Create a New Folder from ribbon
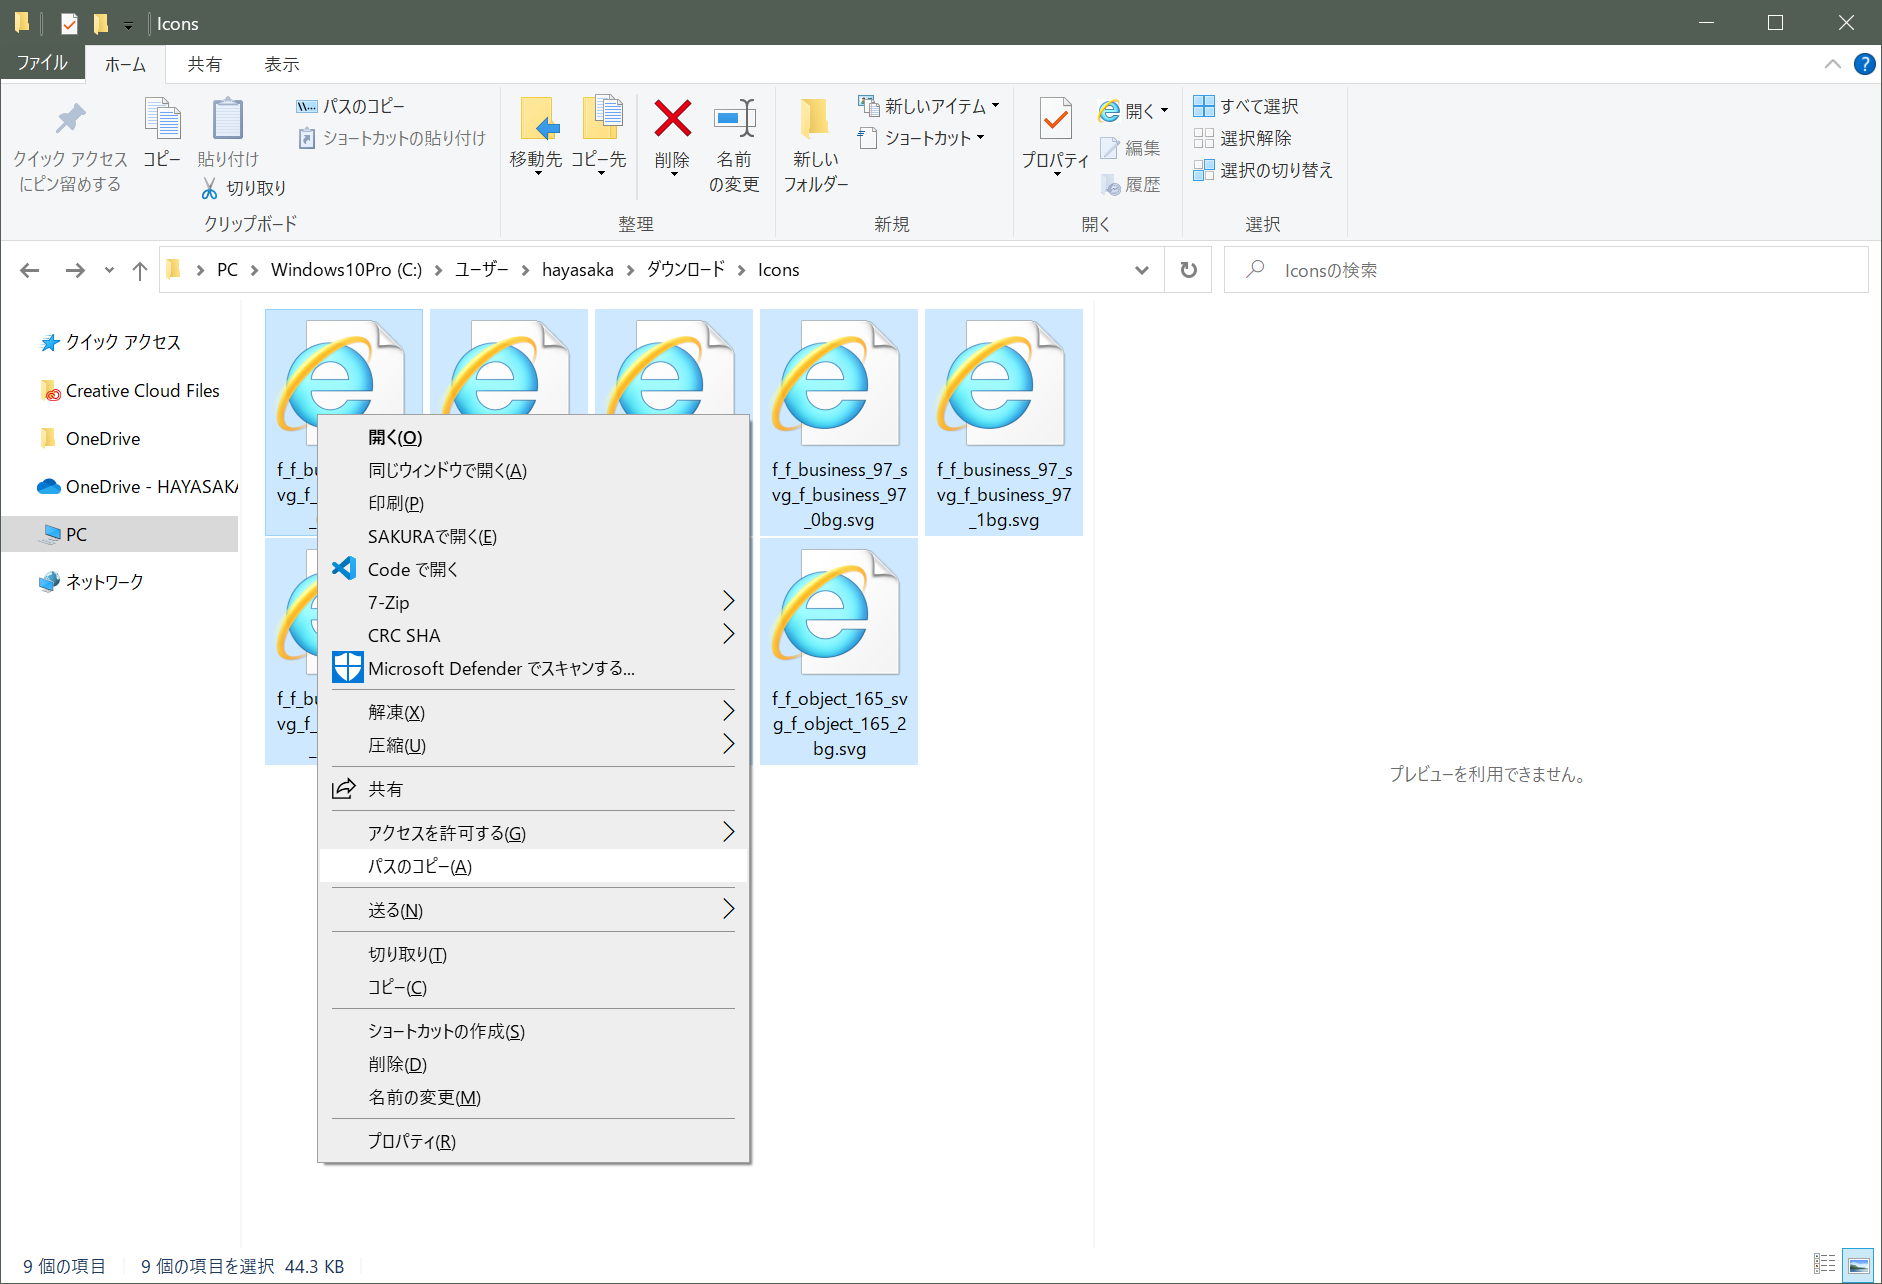Viewport: 1882px width, 1284px height. coord(816,146)
